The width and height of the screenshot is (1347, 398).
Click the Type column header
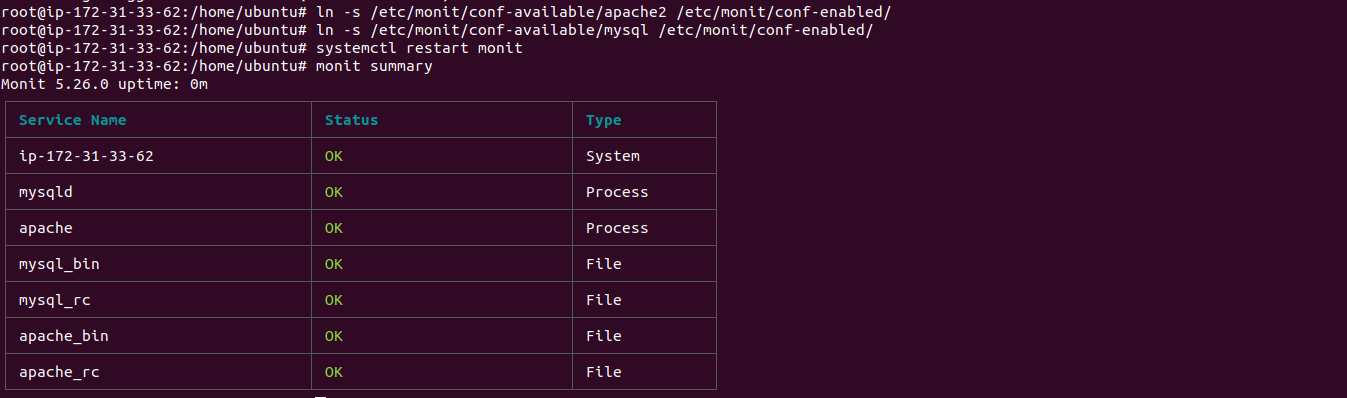click(604, 120)
